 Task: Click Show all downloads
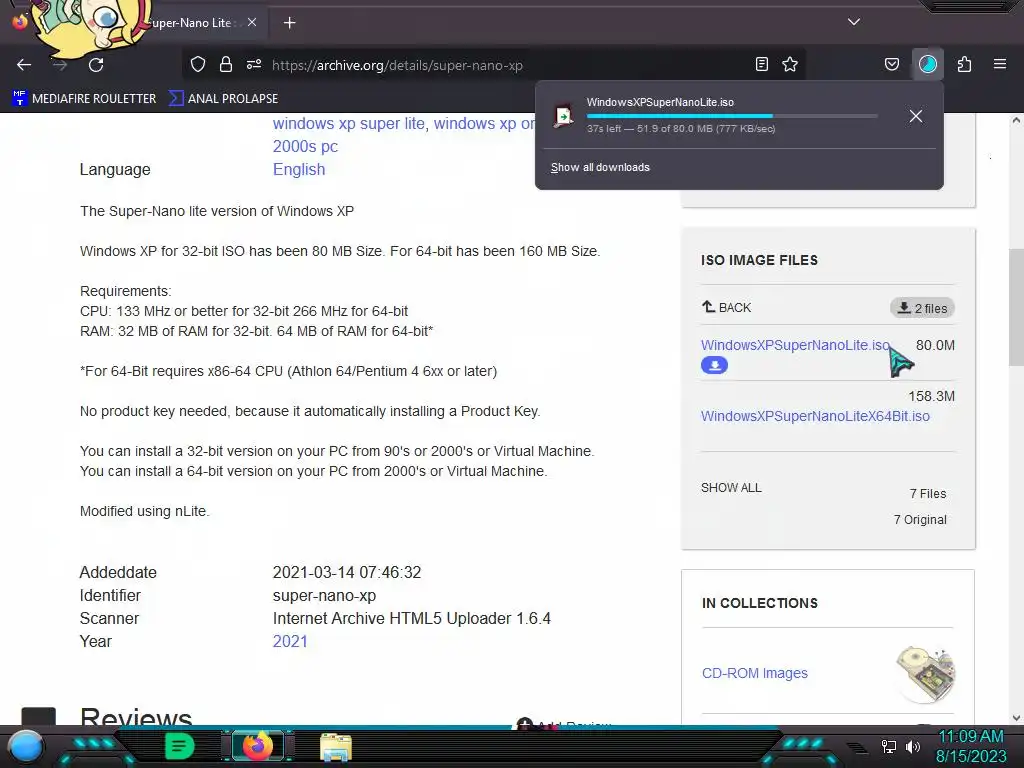pyautogui.click(x=600, y=168)
